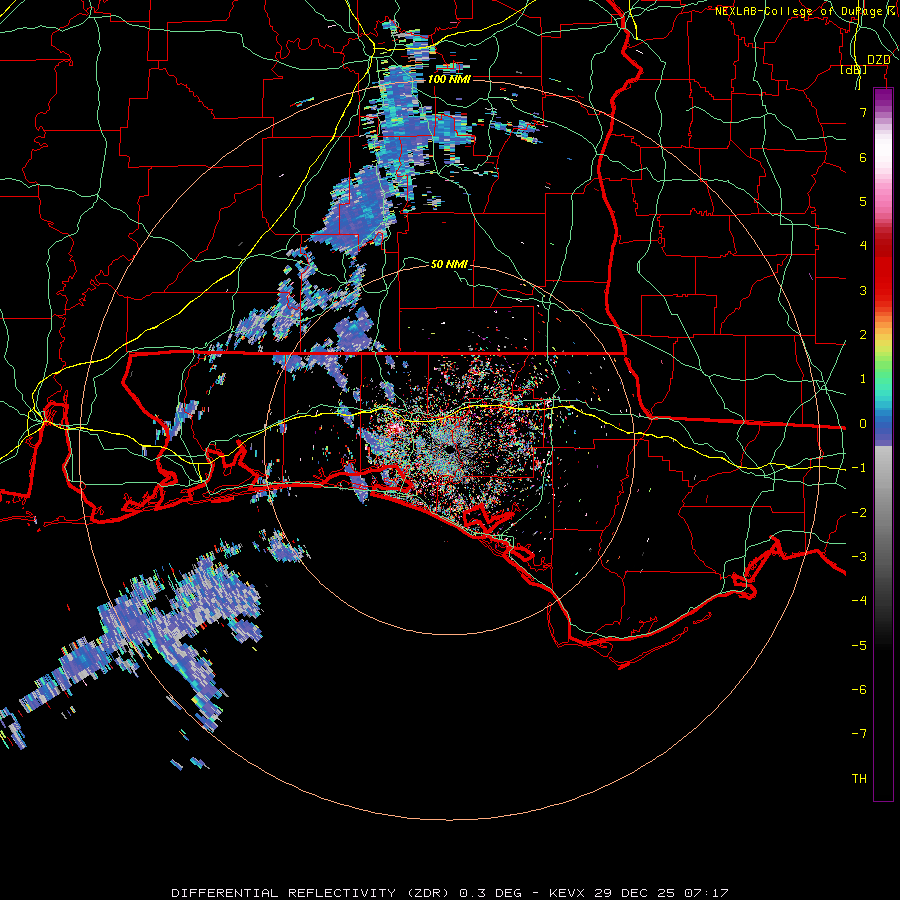Screen dimensions: 900x900
Task: Click the KEVX station identifier
Action: (567, 893)
